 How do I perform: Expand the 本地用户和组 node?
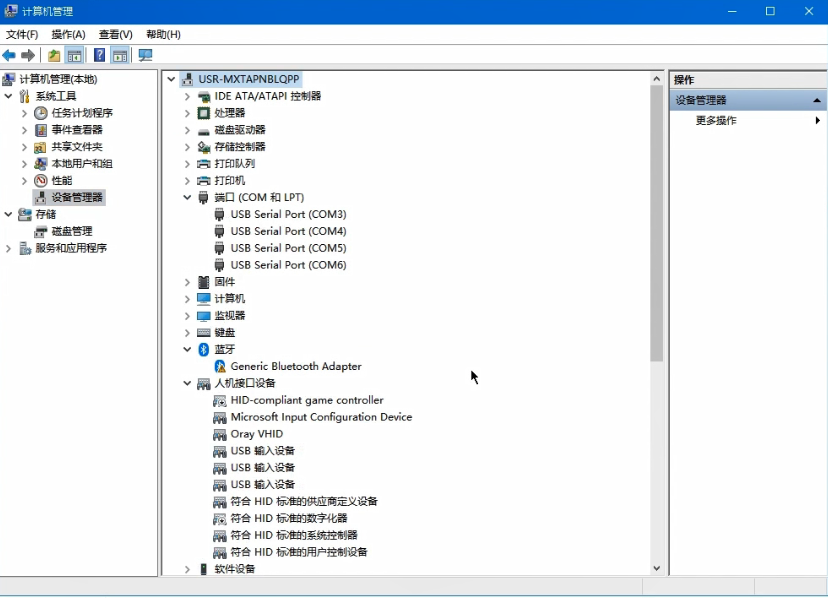click(24, 164)
